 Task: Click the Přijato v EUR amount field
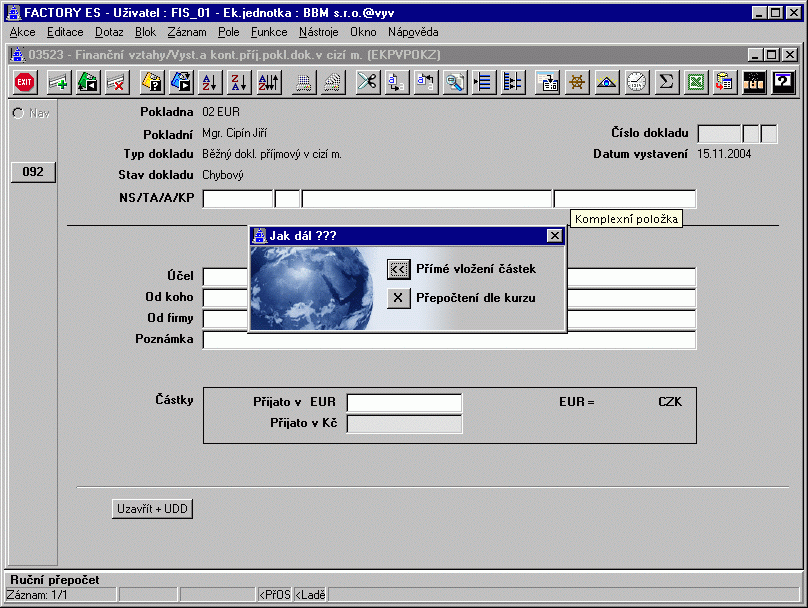tap(405, 402)
